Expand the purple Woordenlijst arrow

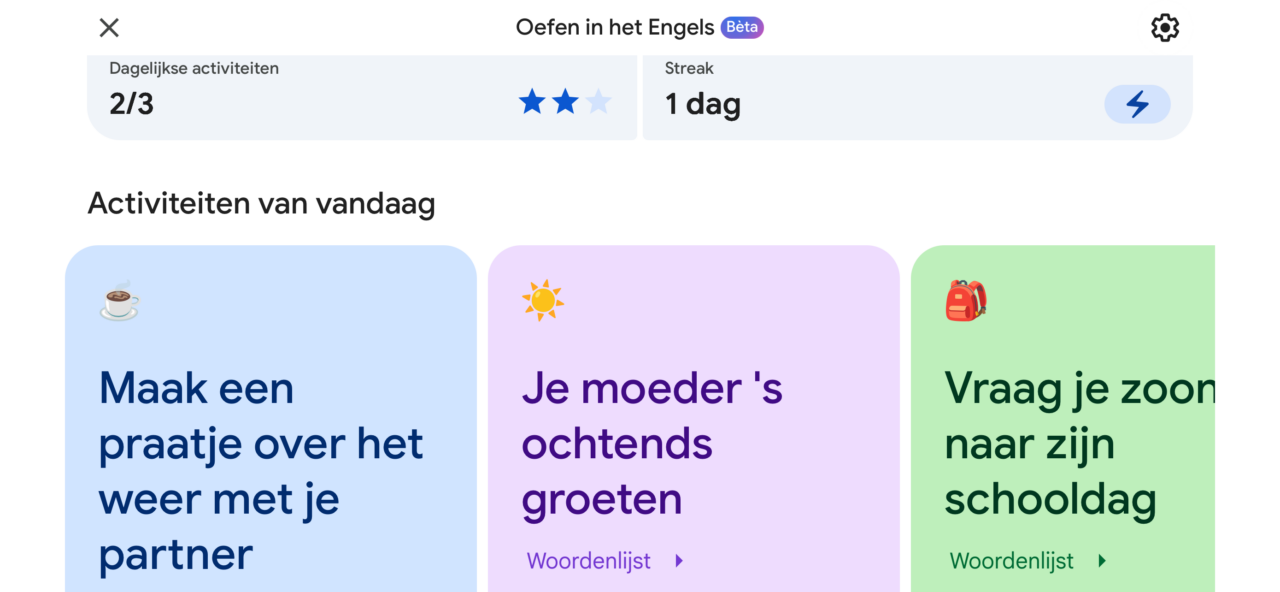[679, 561]
